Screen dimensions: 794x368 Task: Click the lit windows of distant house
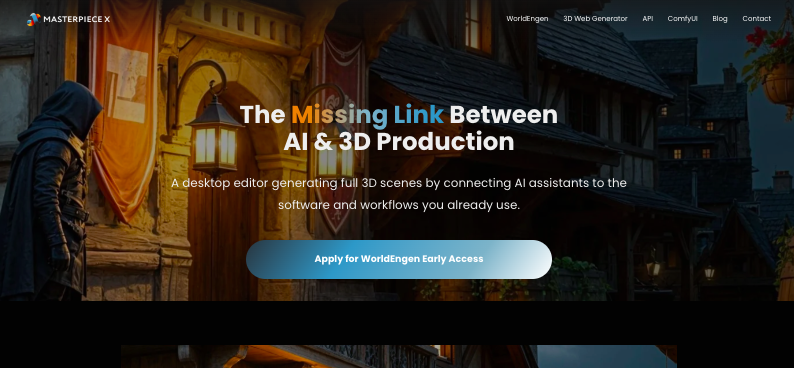pos(691,153)
